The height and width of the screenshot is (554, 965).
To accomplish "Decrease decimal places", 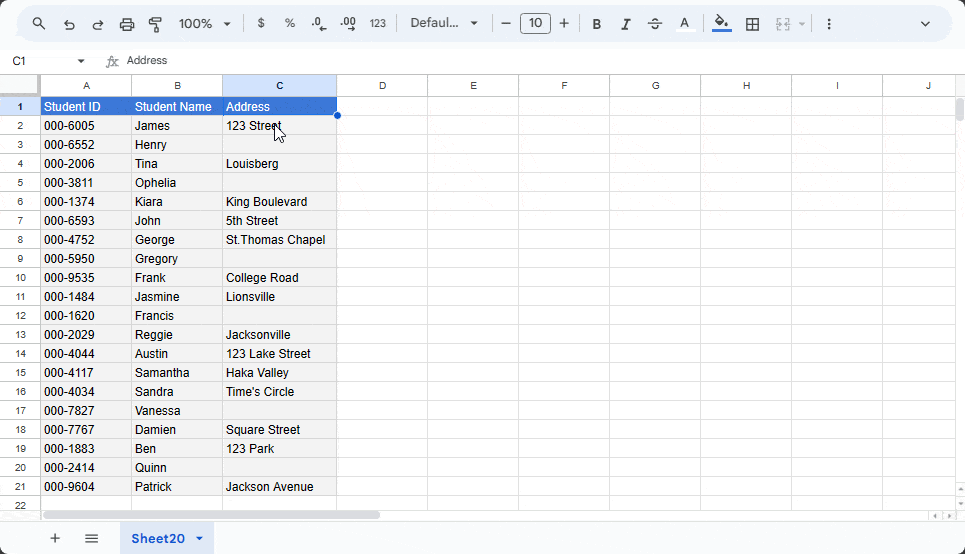I will [319, 24].
